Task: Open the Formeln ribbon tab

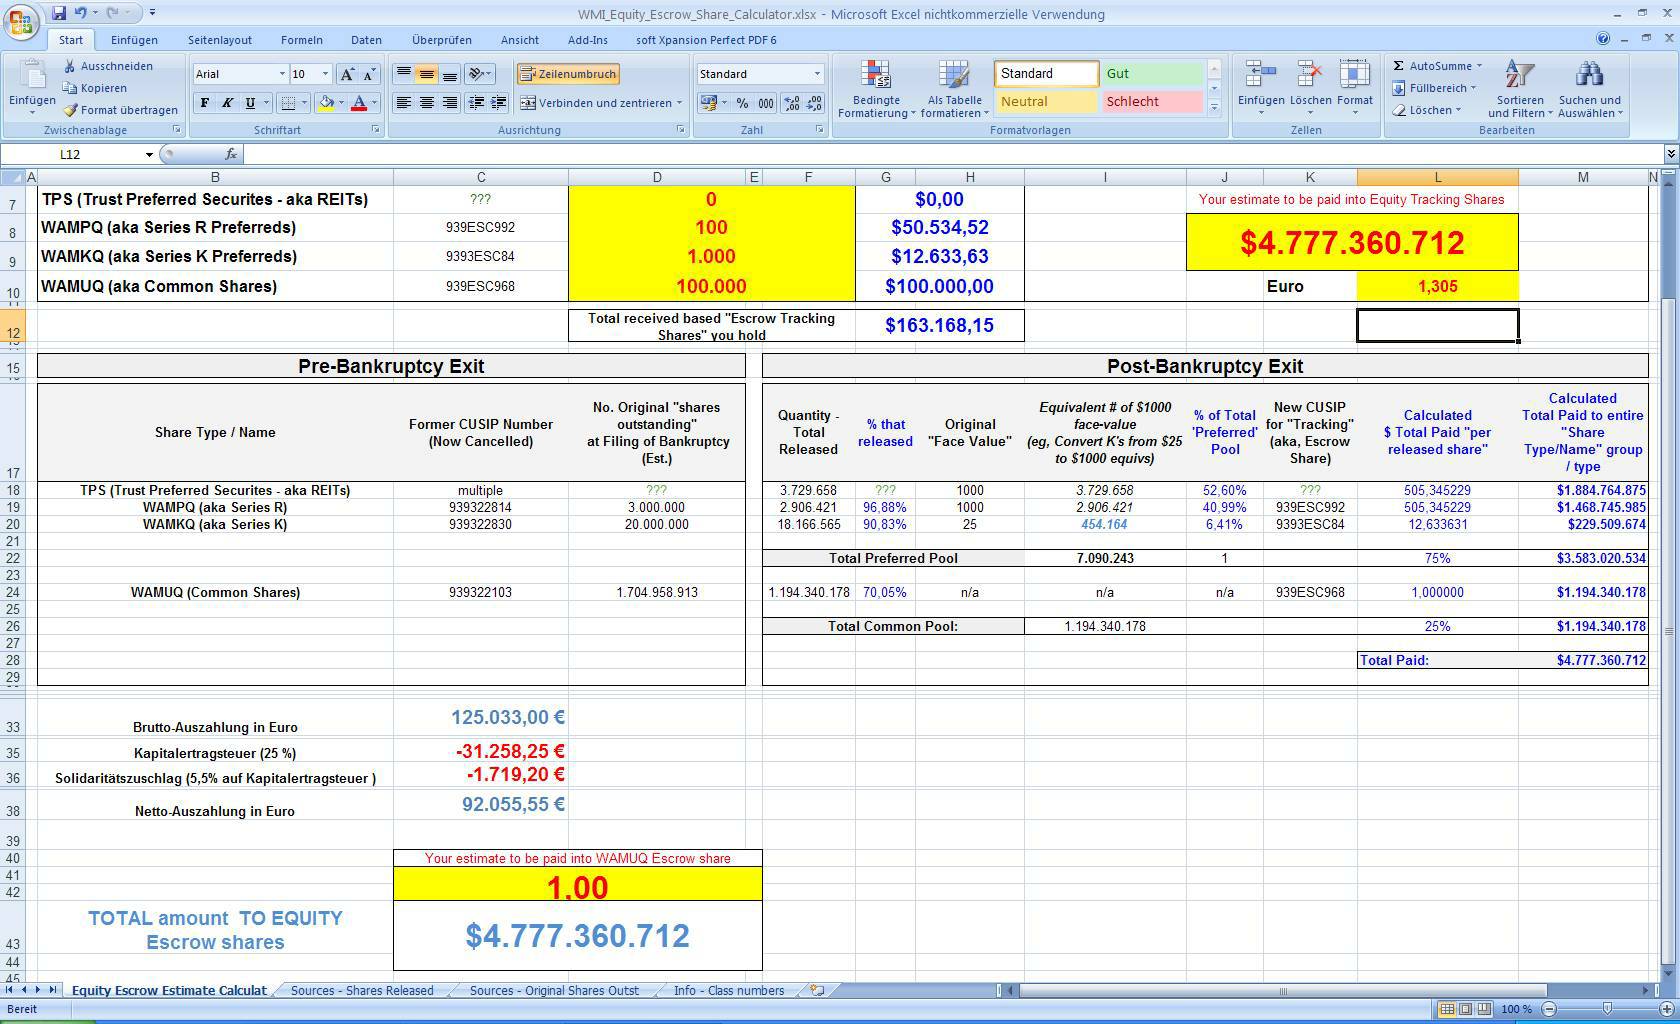Action: tap(301, 40)
